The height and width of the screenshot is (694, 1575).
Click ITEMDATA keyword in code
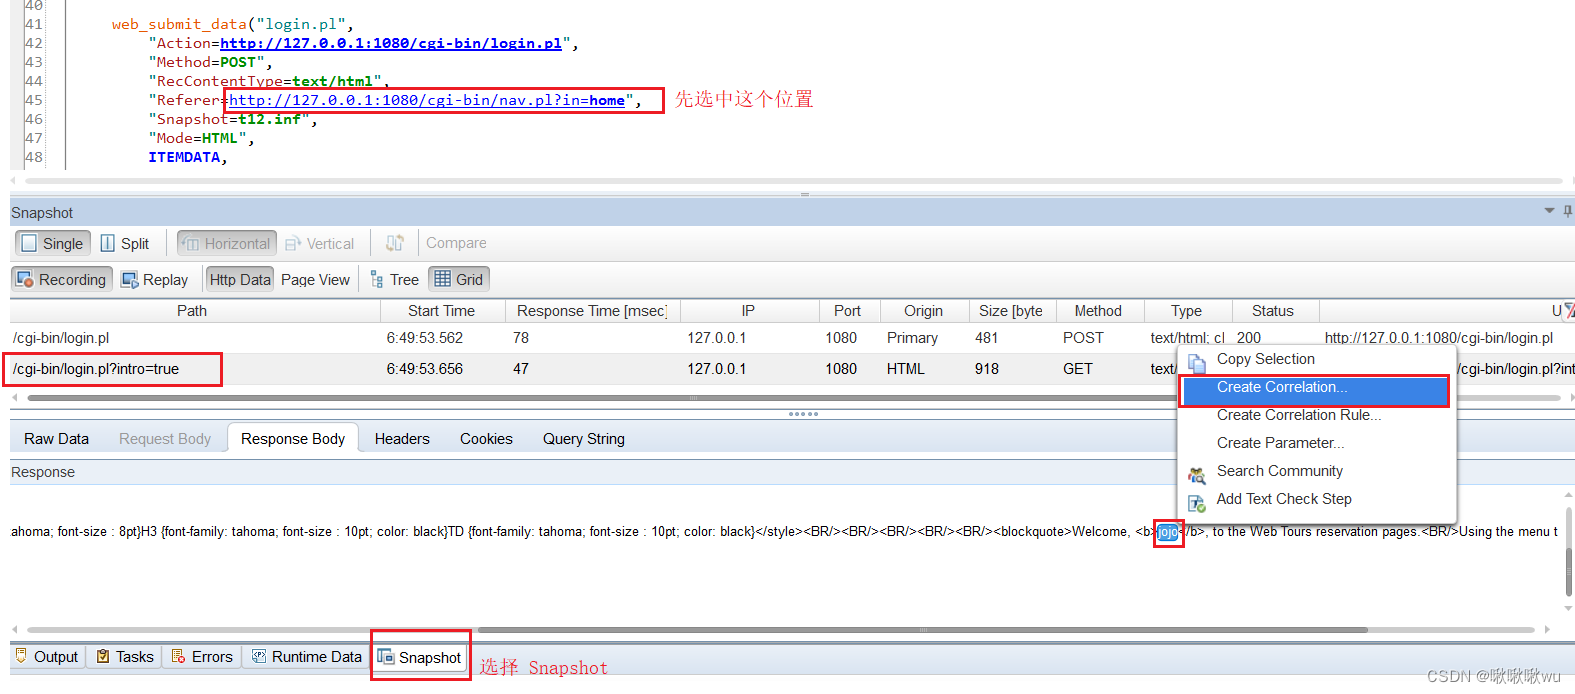point(184,157)
